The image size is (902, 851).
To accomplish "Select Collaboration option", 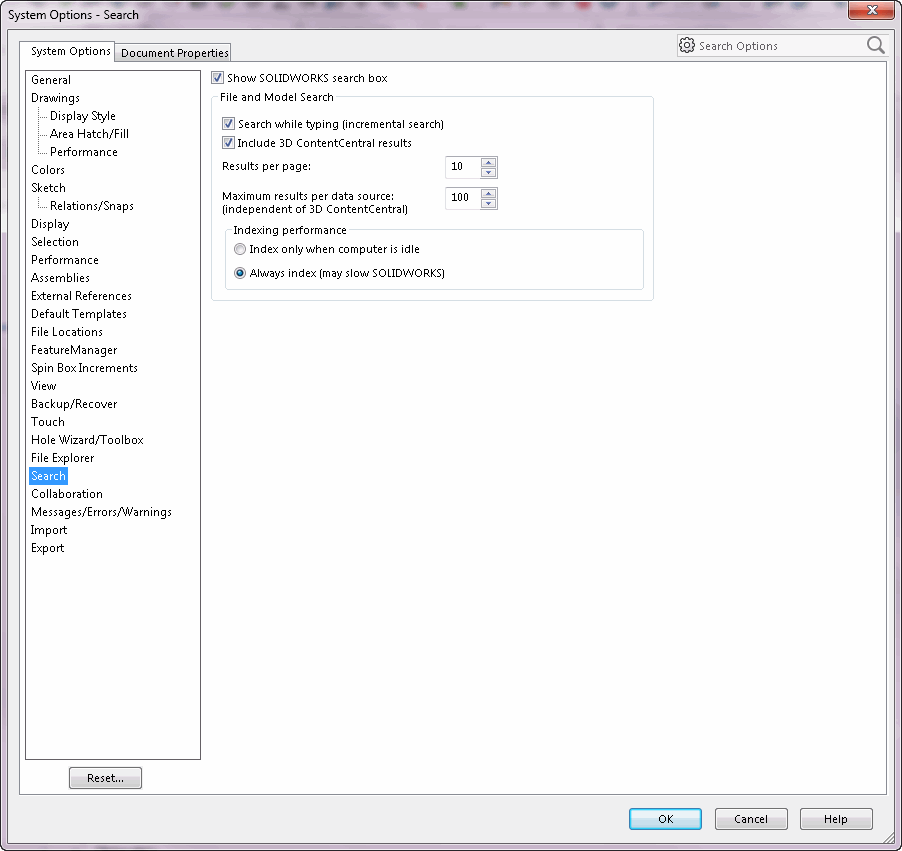I will click(67, 494).
